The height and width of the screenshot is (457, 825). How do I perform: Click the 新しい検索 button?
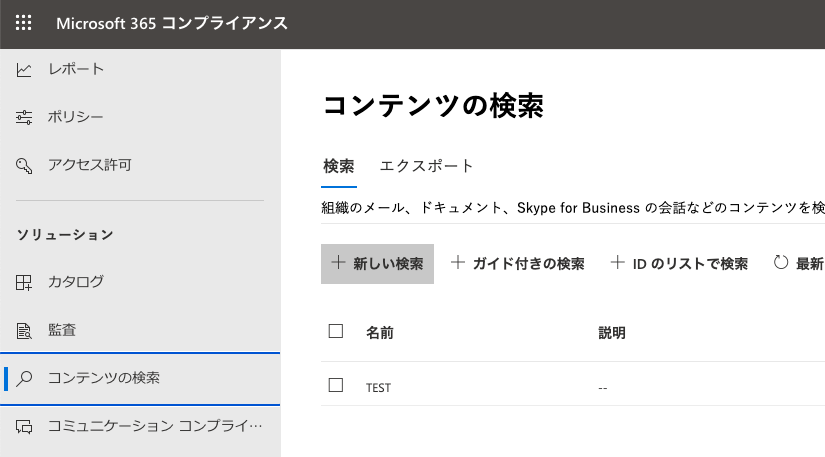377,264
